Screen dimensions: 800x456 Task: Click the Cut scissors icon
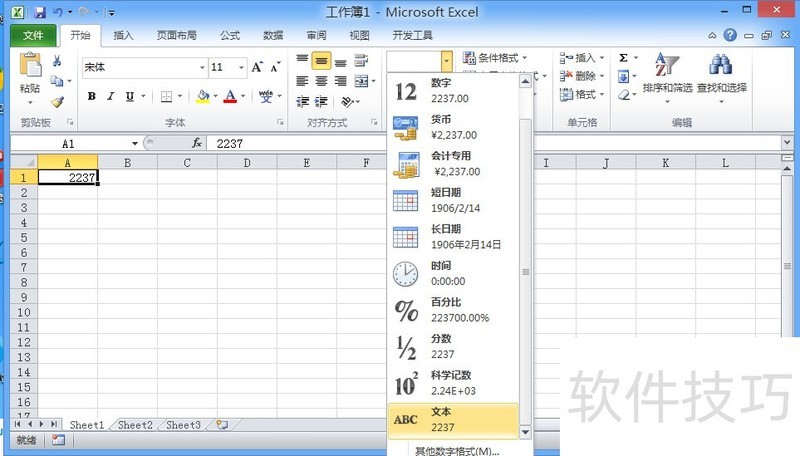point(57,62)
